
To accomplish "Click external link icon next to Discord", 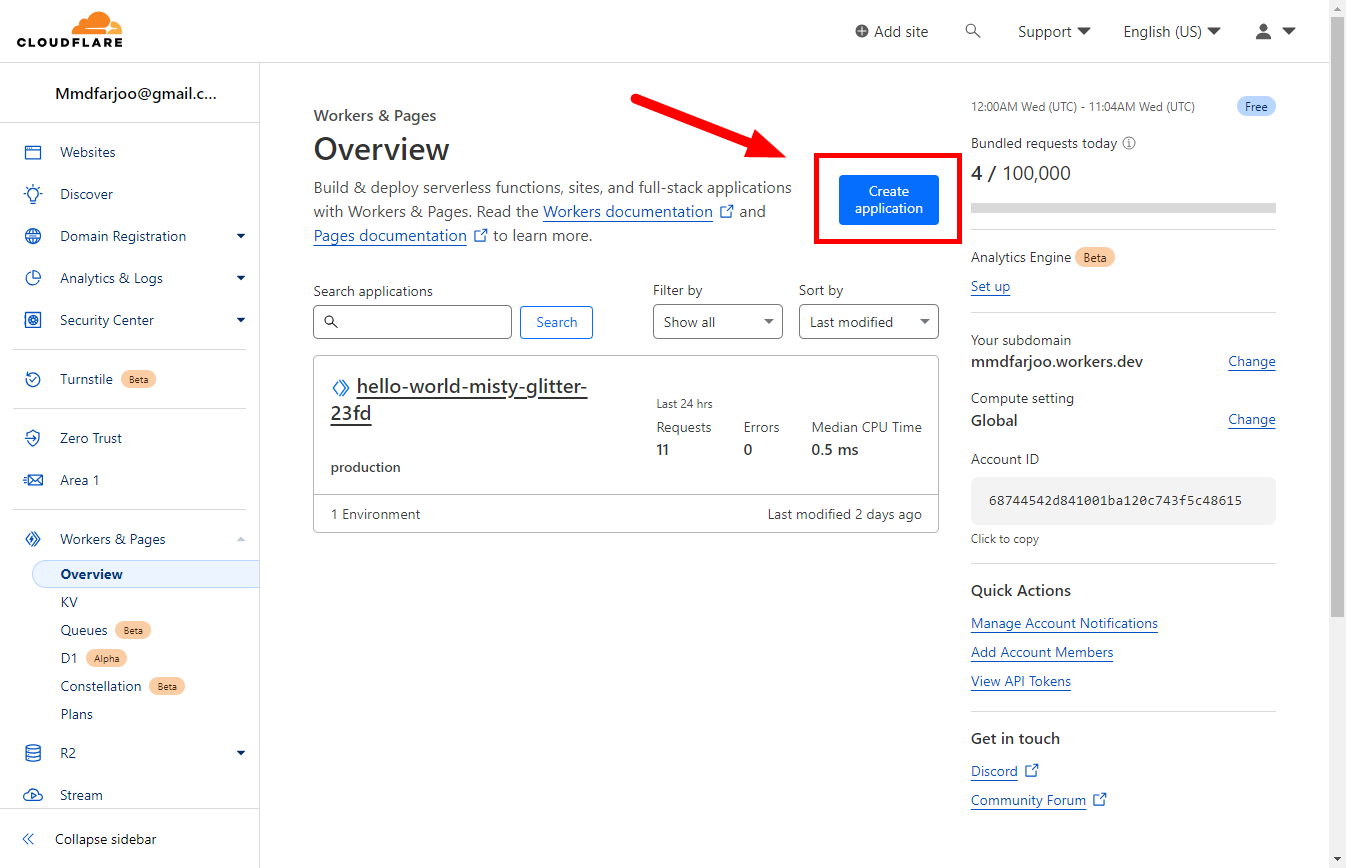I will pos(1032,770).
